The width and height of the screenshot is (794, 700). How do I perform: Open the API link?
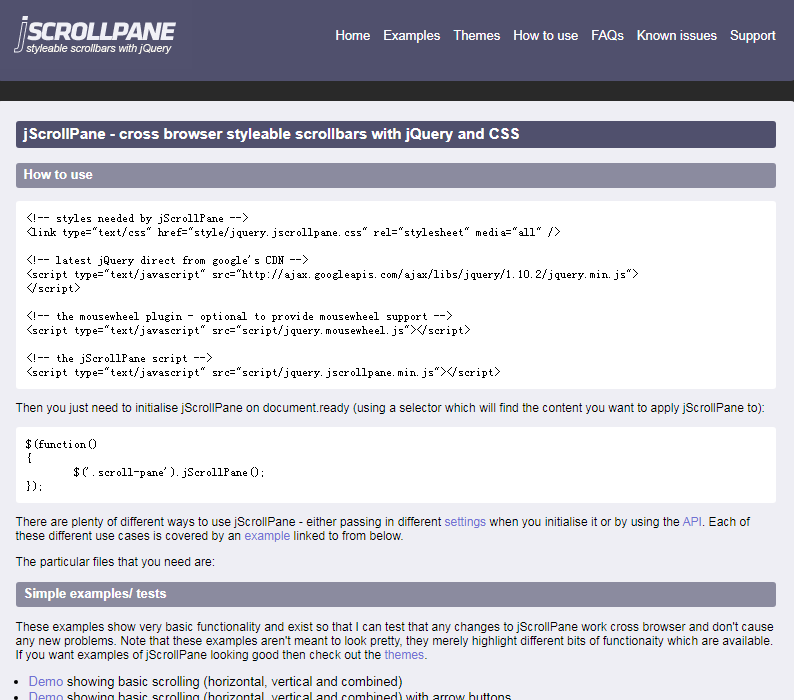692,522
